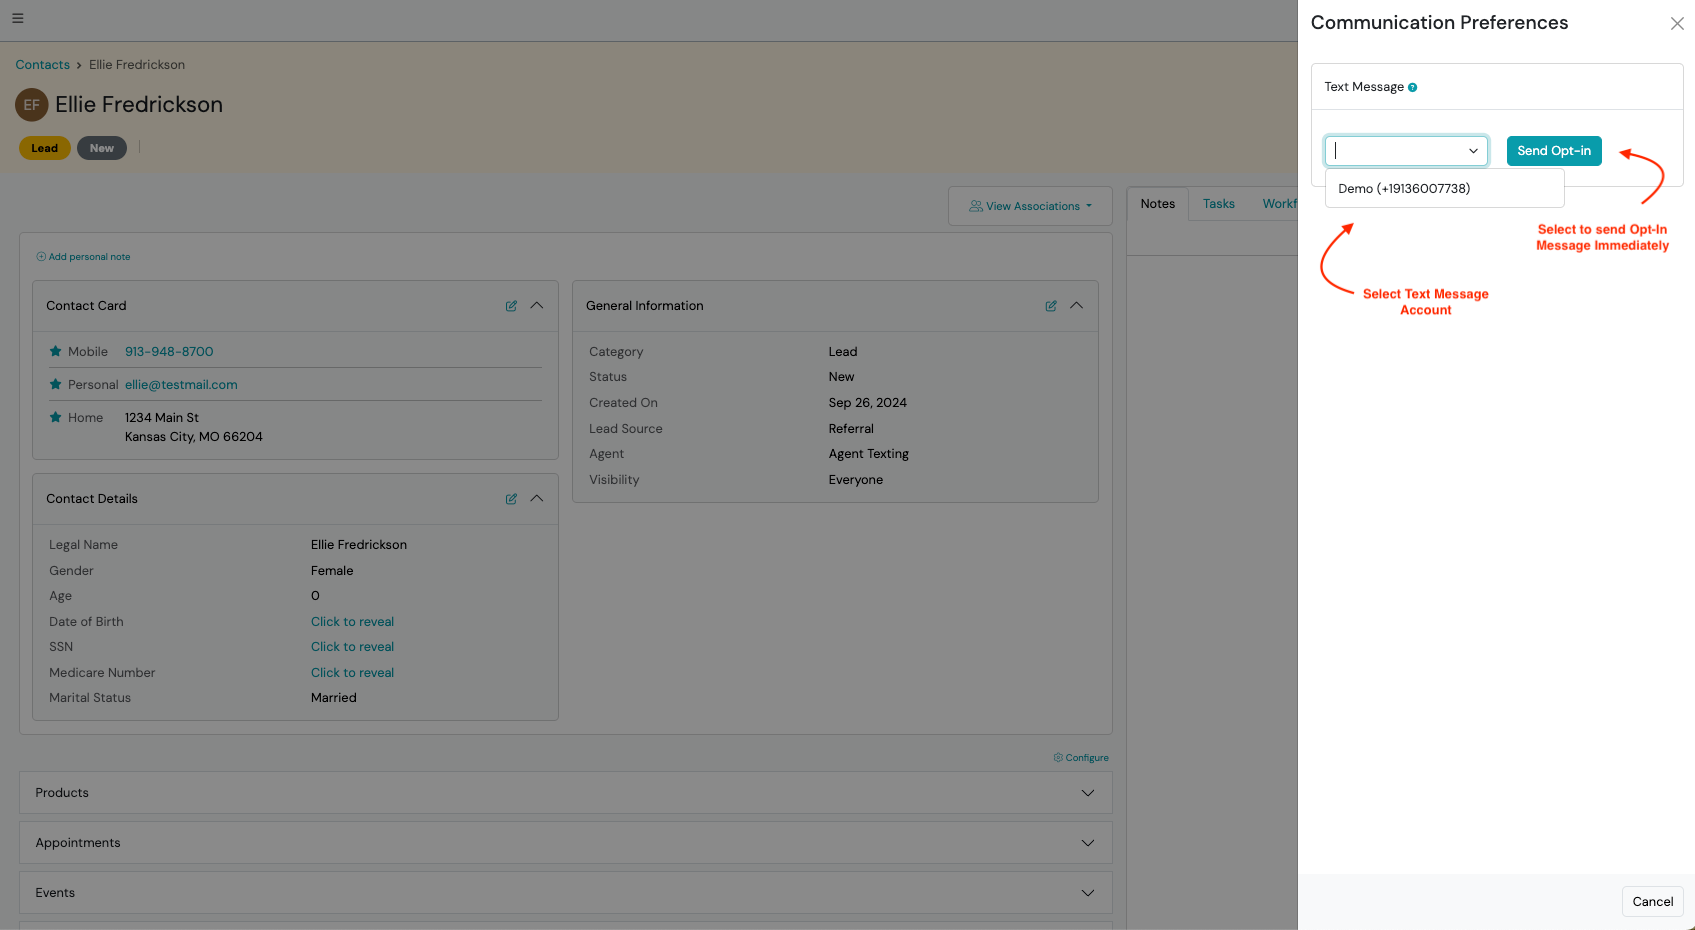Close the Communication Preferences panel
The width and height of the screenshot is (1695, 930).
(1677, 23)
